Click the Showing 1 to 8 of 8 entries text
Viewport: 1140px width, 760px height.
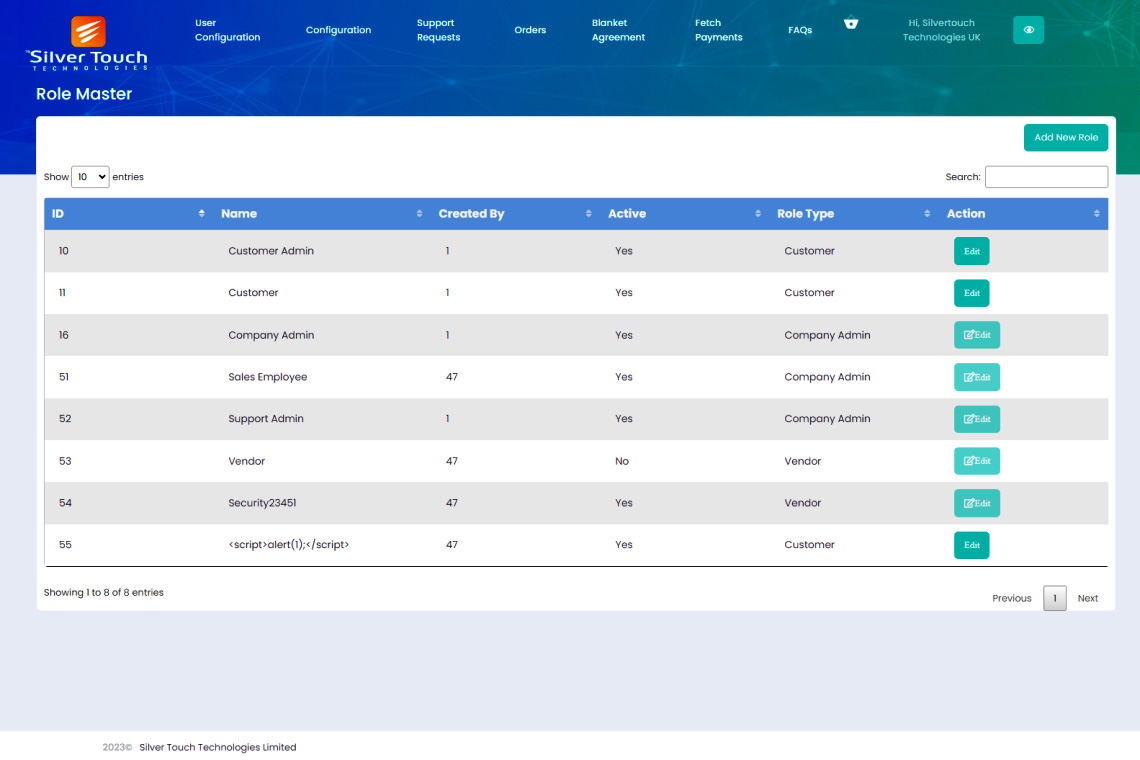click(x=103, y=593)
